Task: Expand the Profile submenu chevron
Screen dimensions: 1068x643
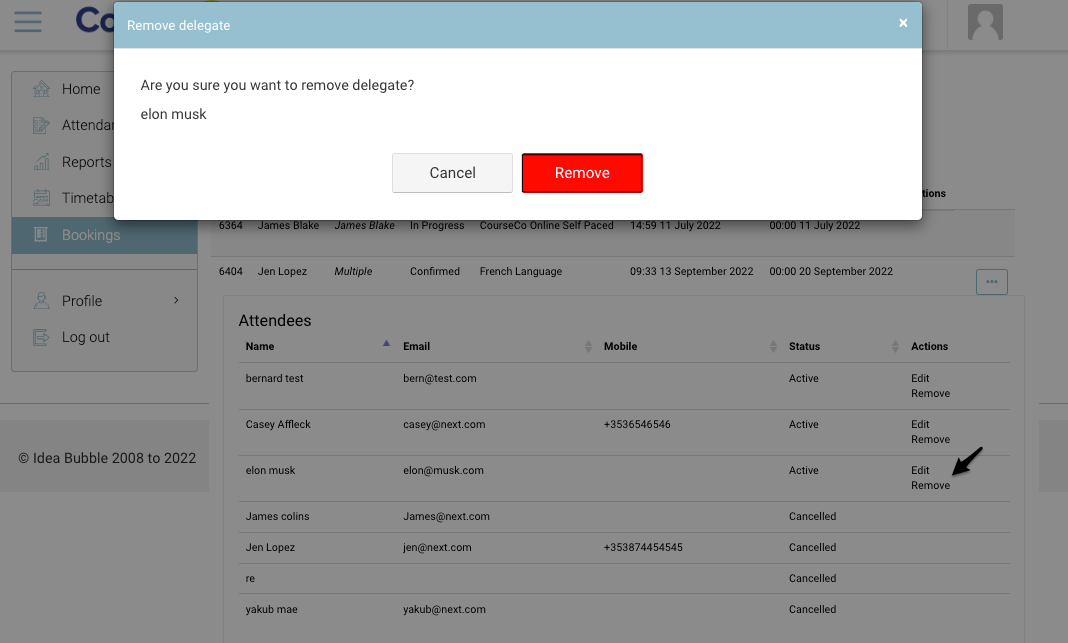Action: pos(176,300)
